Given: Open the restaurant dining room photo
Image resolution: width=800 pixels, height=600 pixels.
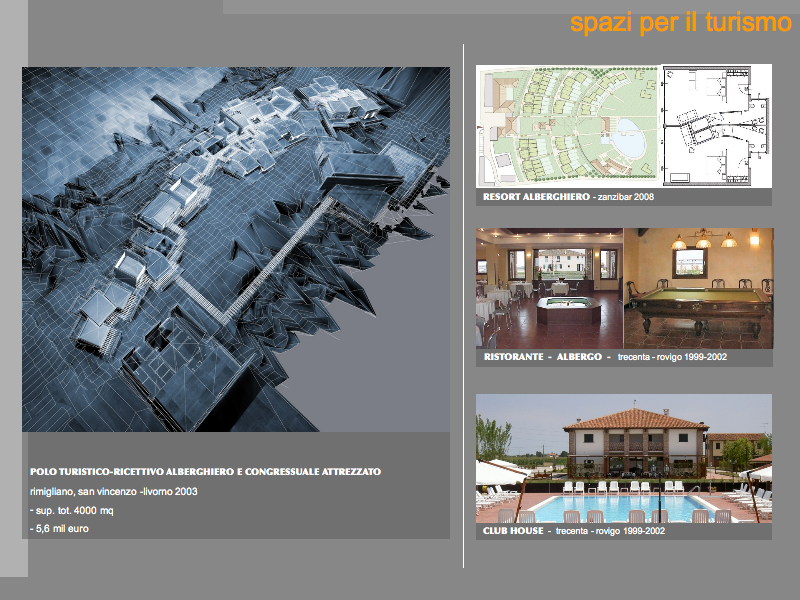Looking at the screenshot, I should click(x=549, y=288).
